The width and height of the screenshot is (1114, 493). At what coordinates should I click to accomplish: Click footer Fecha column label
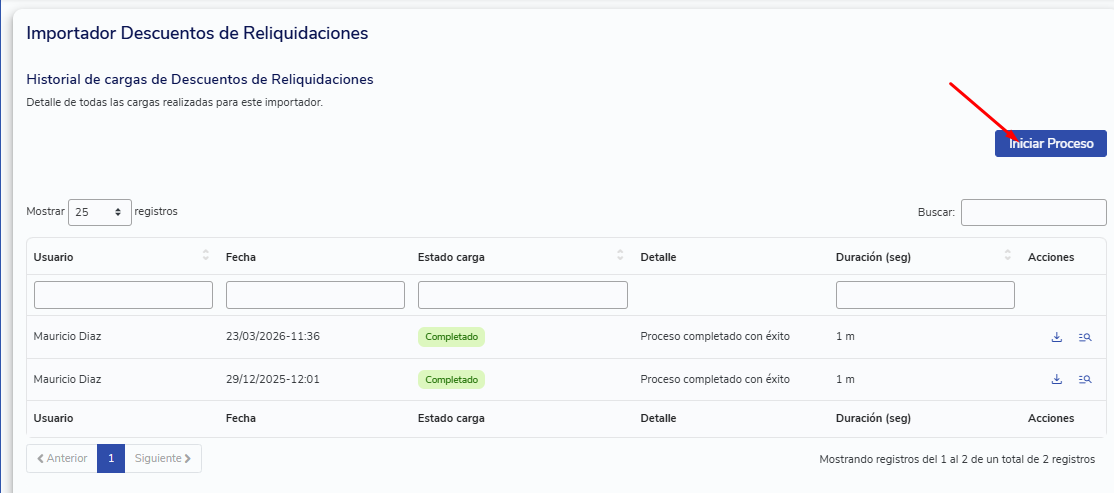[241, 418]
